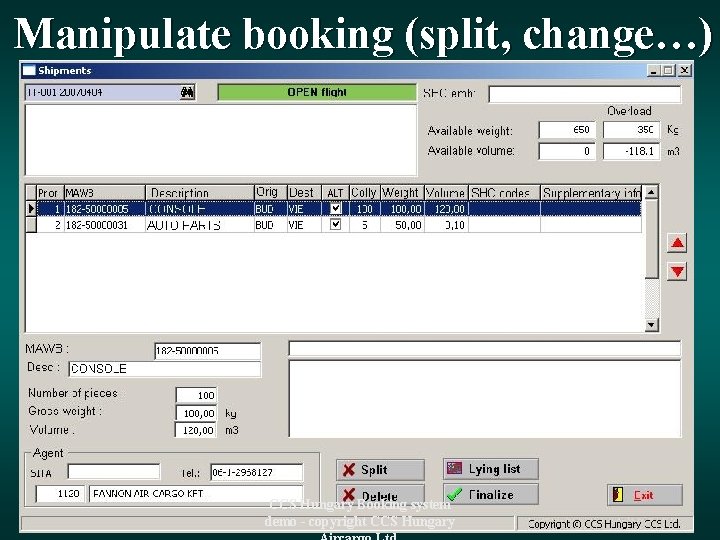Select MAWB cell 182-50000005

pos(105,209)
